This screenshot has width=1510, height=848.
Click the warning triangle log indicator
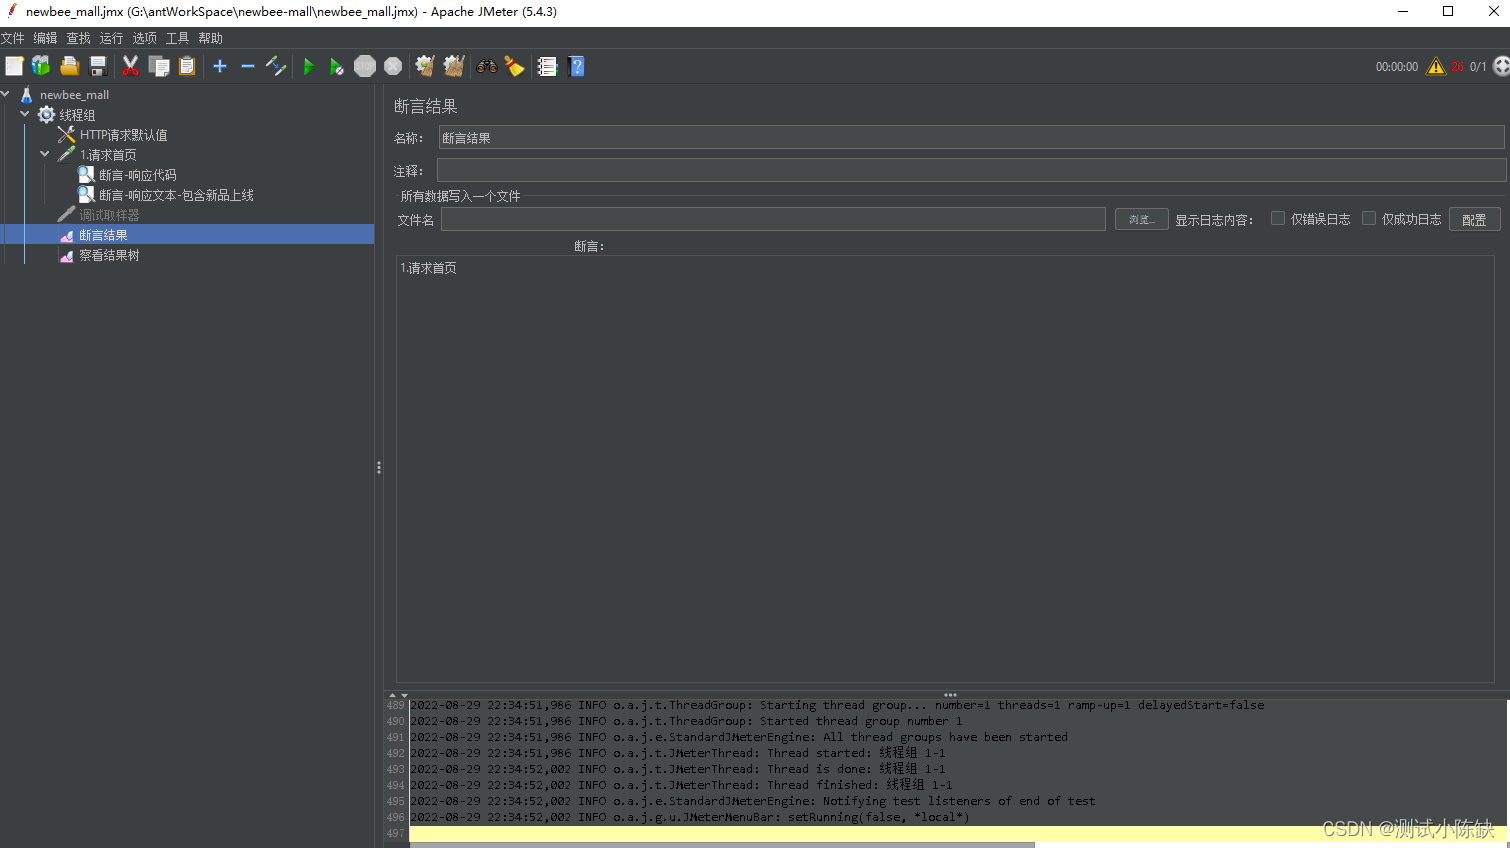1436,66
